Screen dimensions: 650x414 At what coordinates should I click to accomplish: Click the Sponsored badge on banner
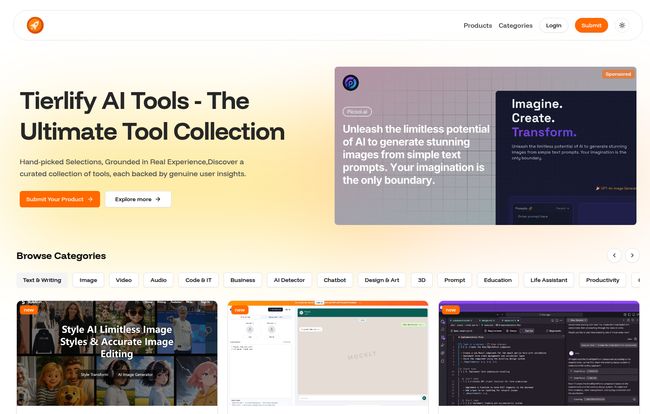coord(618,74)
